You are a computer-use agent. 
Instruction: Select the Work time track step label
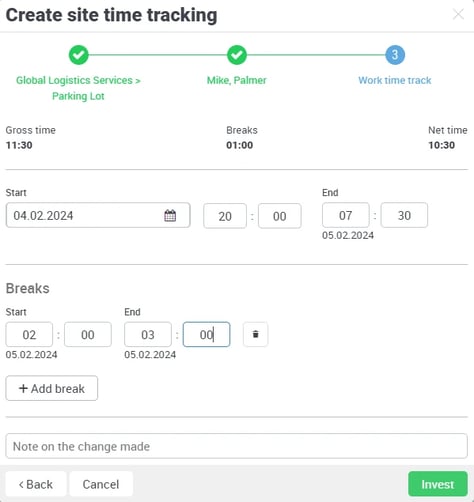tap(395, 80)
